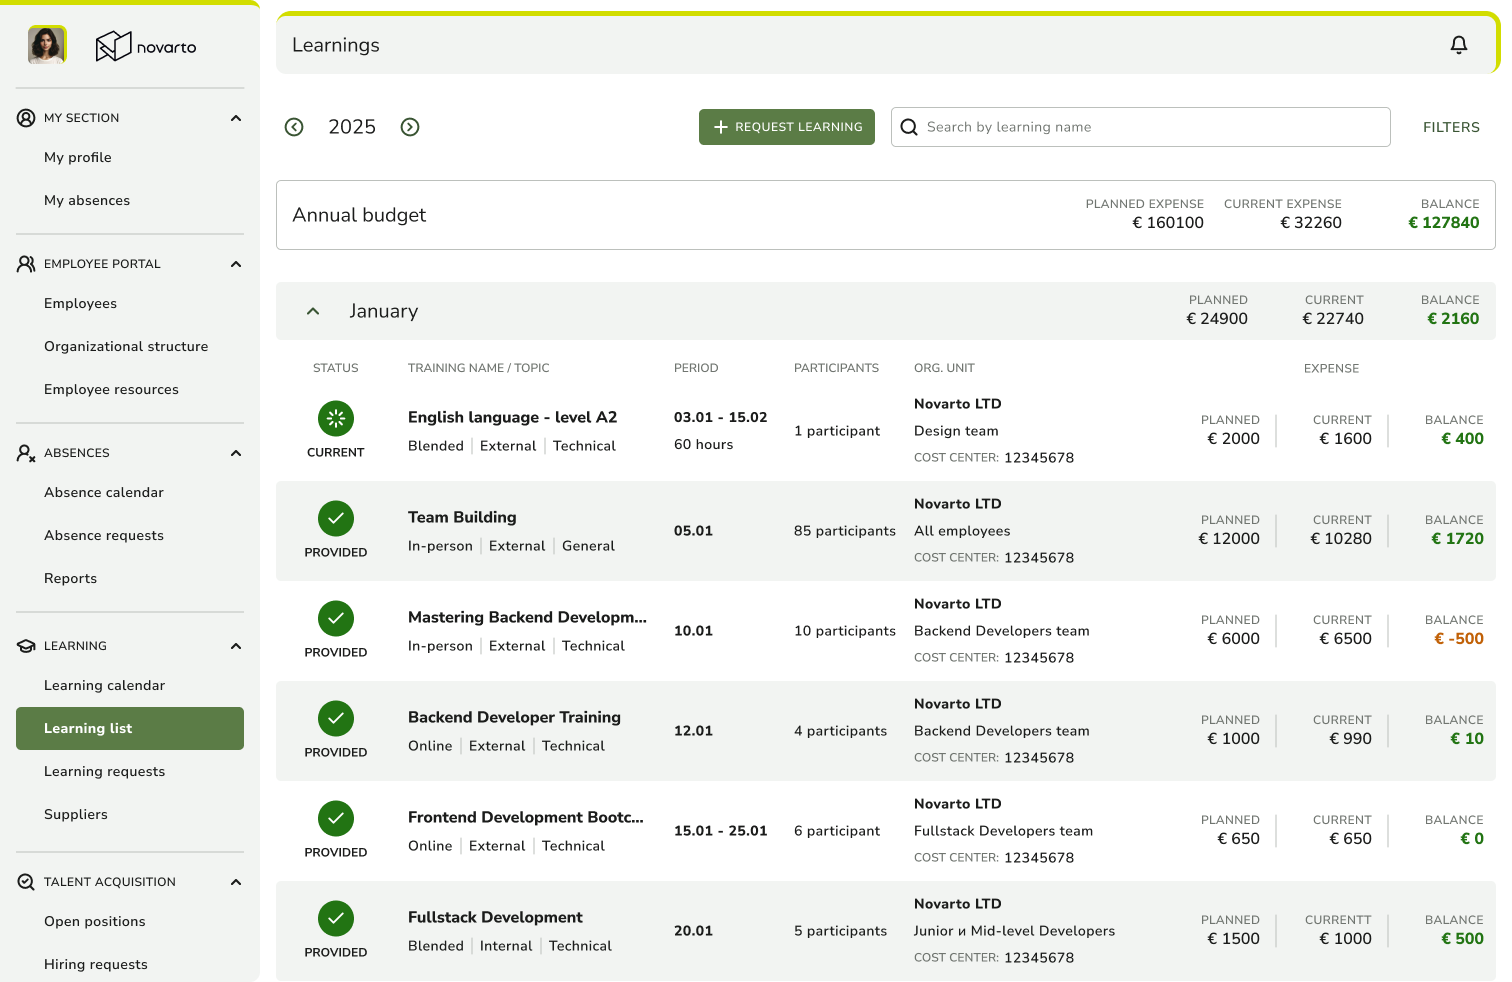Click the Learning graduation cap icon
Viewport: 1512px width, 982px height.
tap(26, 646)
